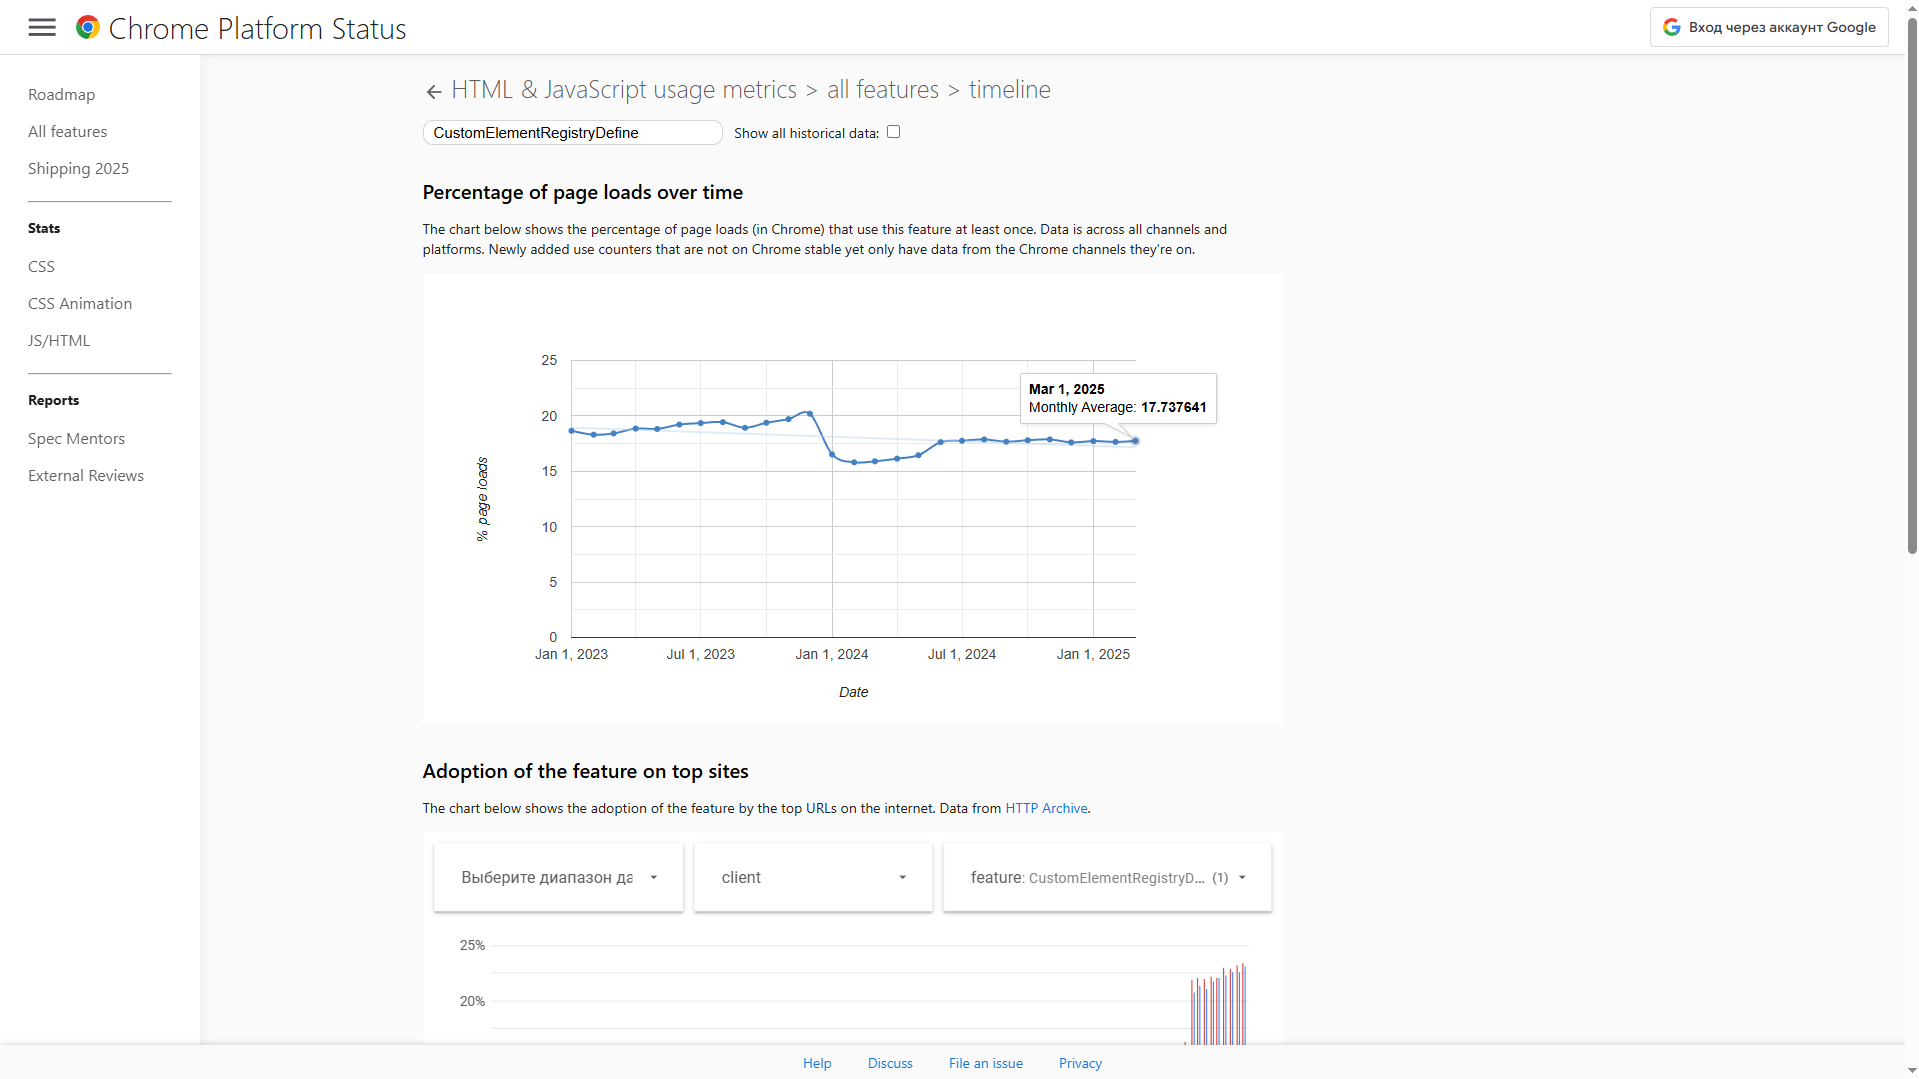1919x1079 pixels.
Task: Expand the feature CustomElementRegistryD... dropdown
Action: (1107, 877)
